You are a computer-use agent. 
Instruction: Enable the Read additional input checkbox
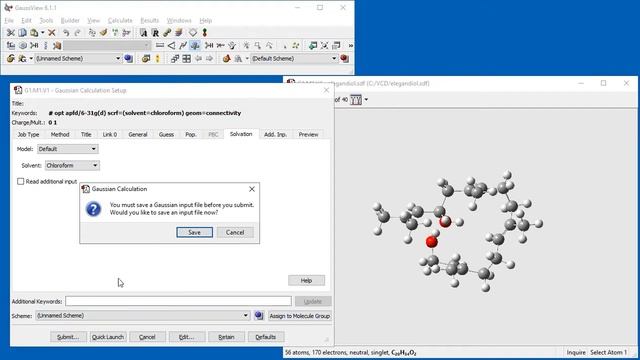pyautogui.click(x=20, y=181)
